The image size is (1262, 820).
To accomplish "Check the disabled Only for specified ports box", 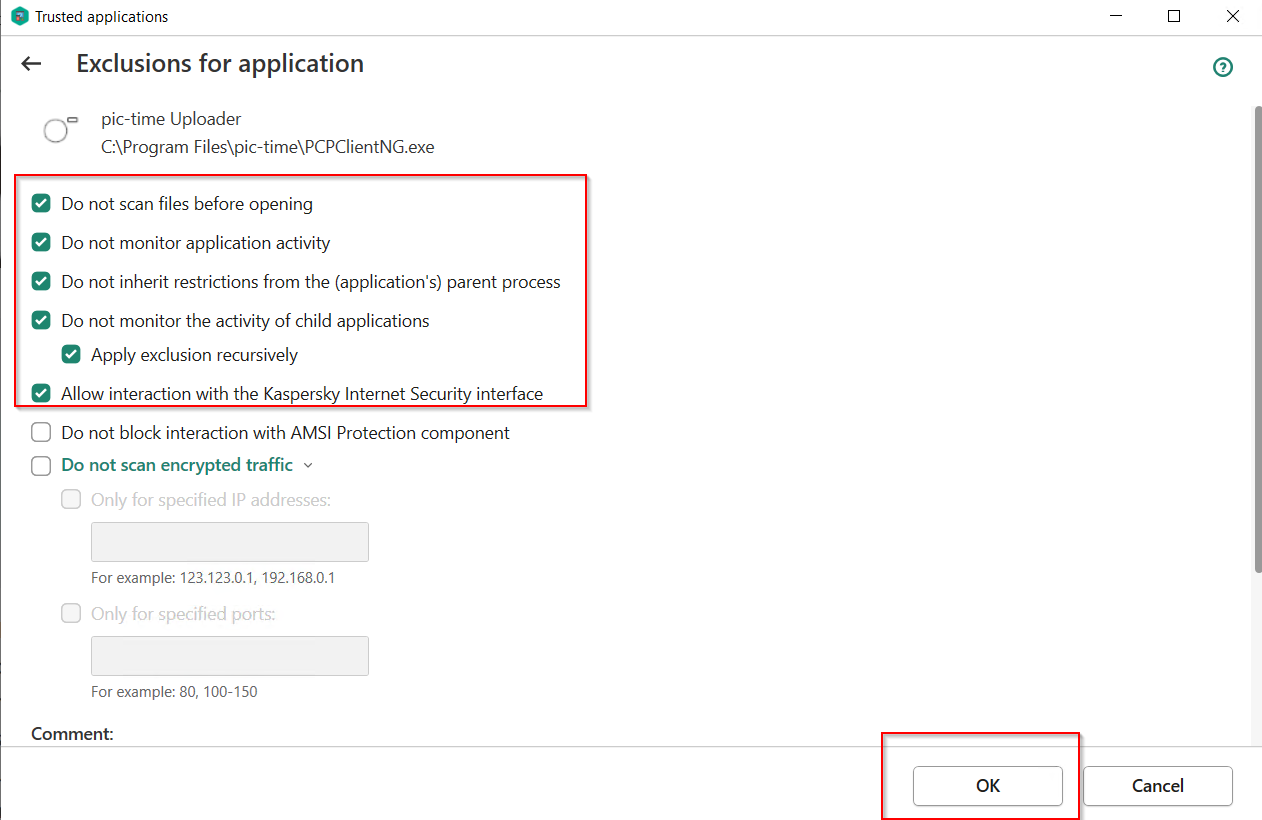I will tap(71, 614).
